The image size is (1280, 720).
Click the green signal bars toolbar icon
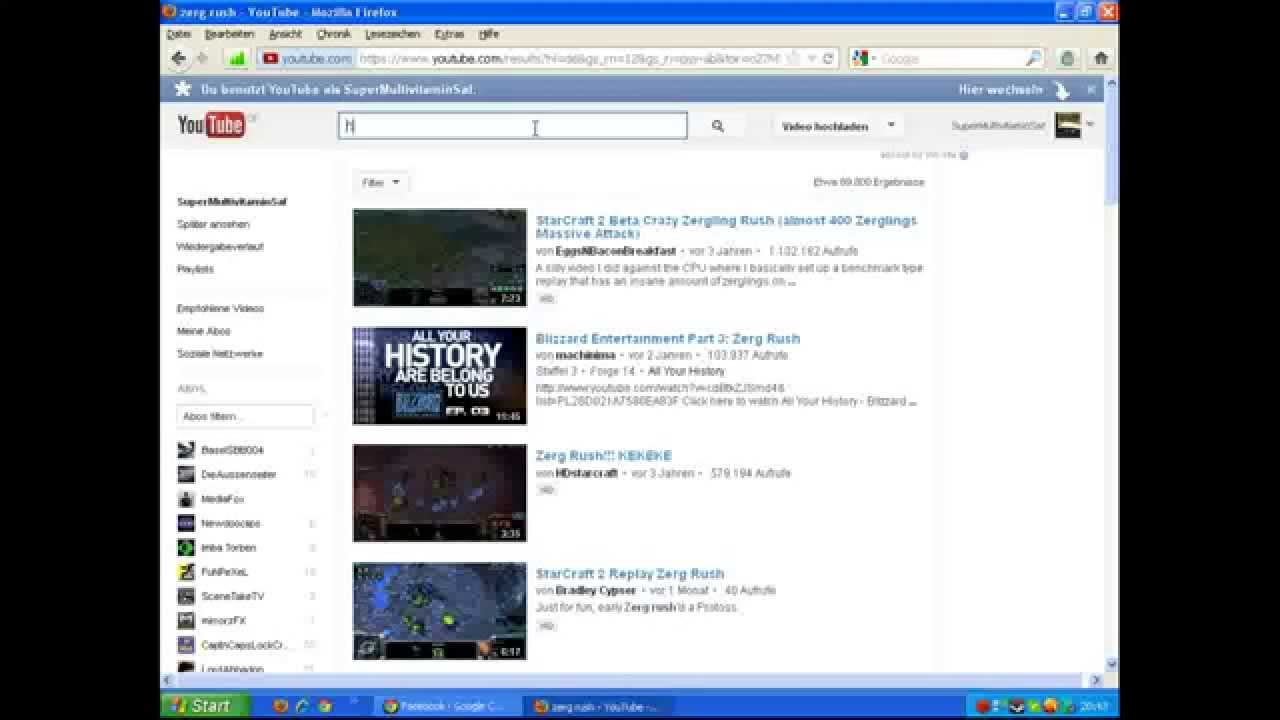[237, 58]
